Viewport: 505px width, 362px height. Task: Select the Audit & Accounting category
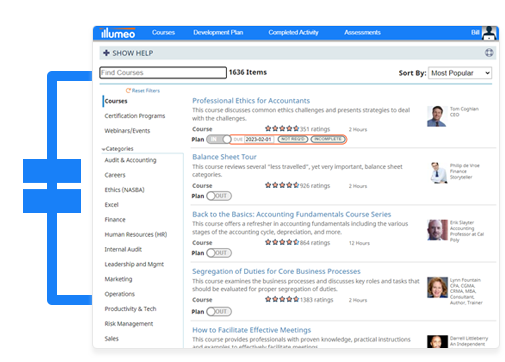130,160
